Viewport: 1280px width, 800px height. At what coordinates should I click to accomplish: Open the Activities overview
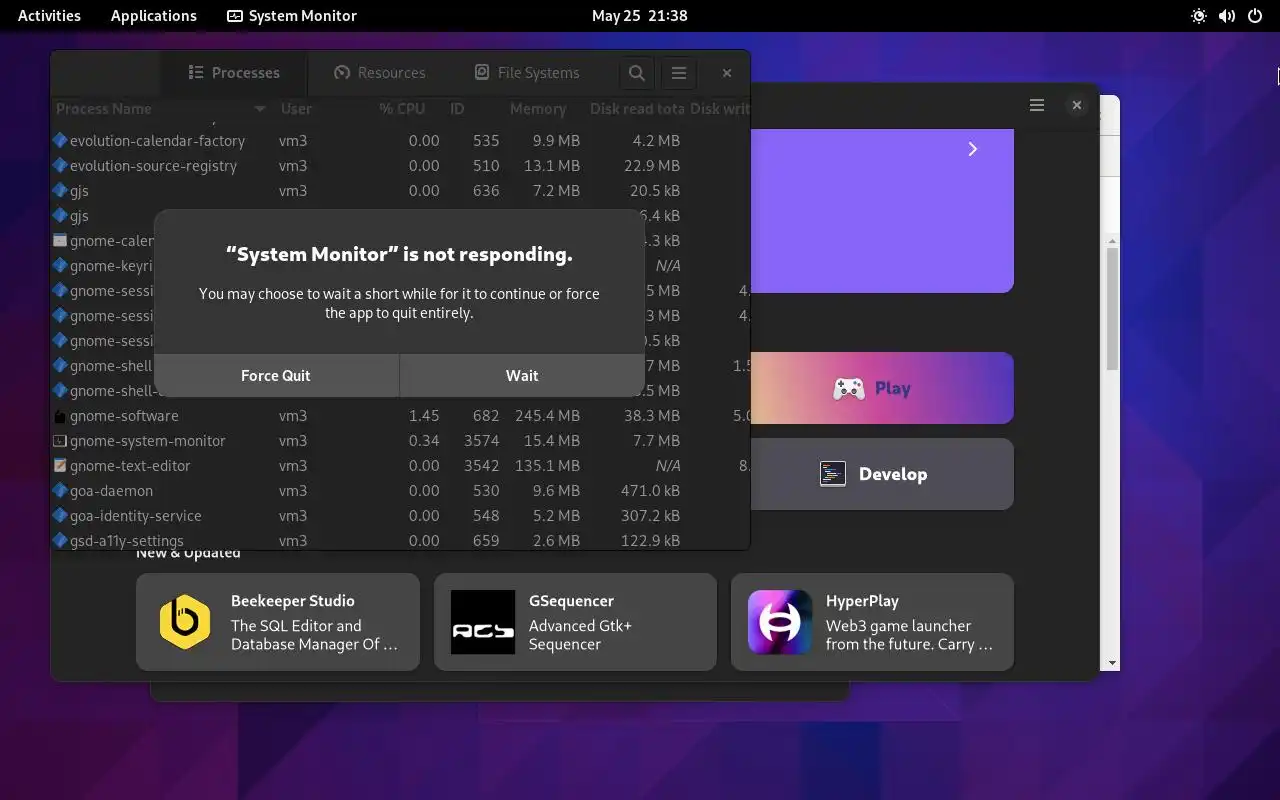click(49, 16)
